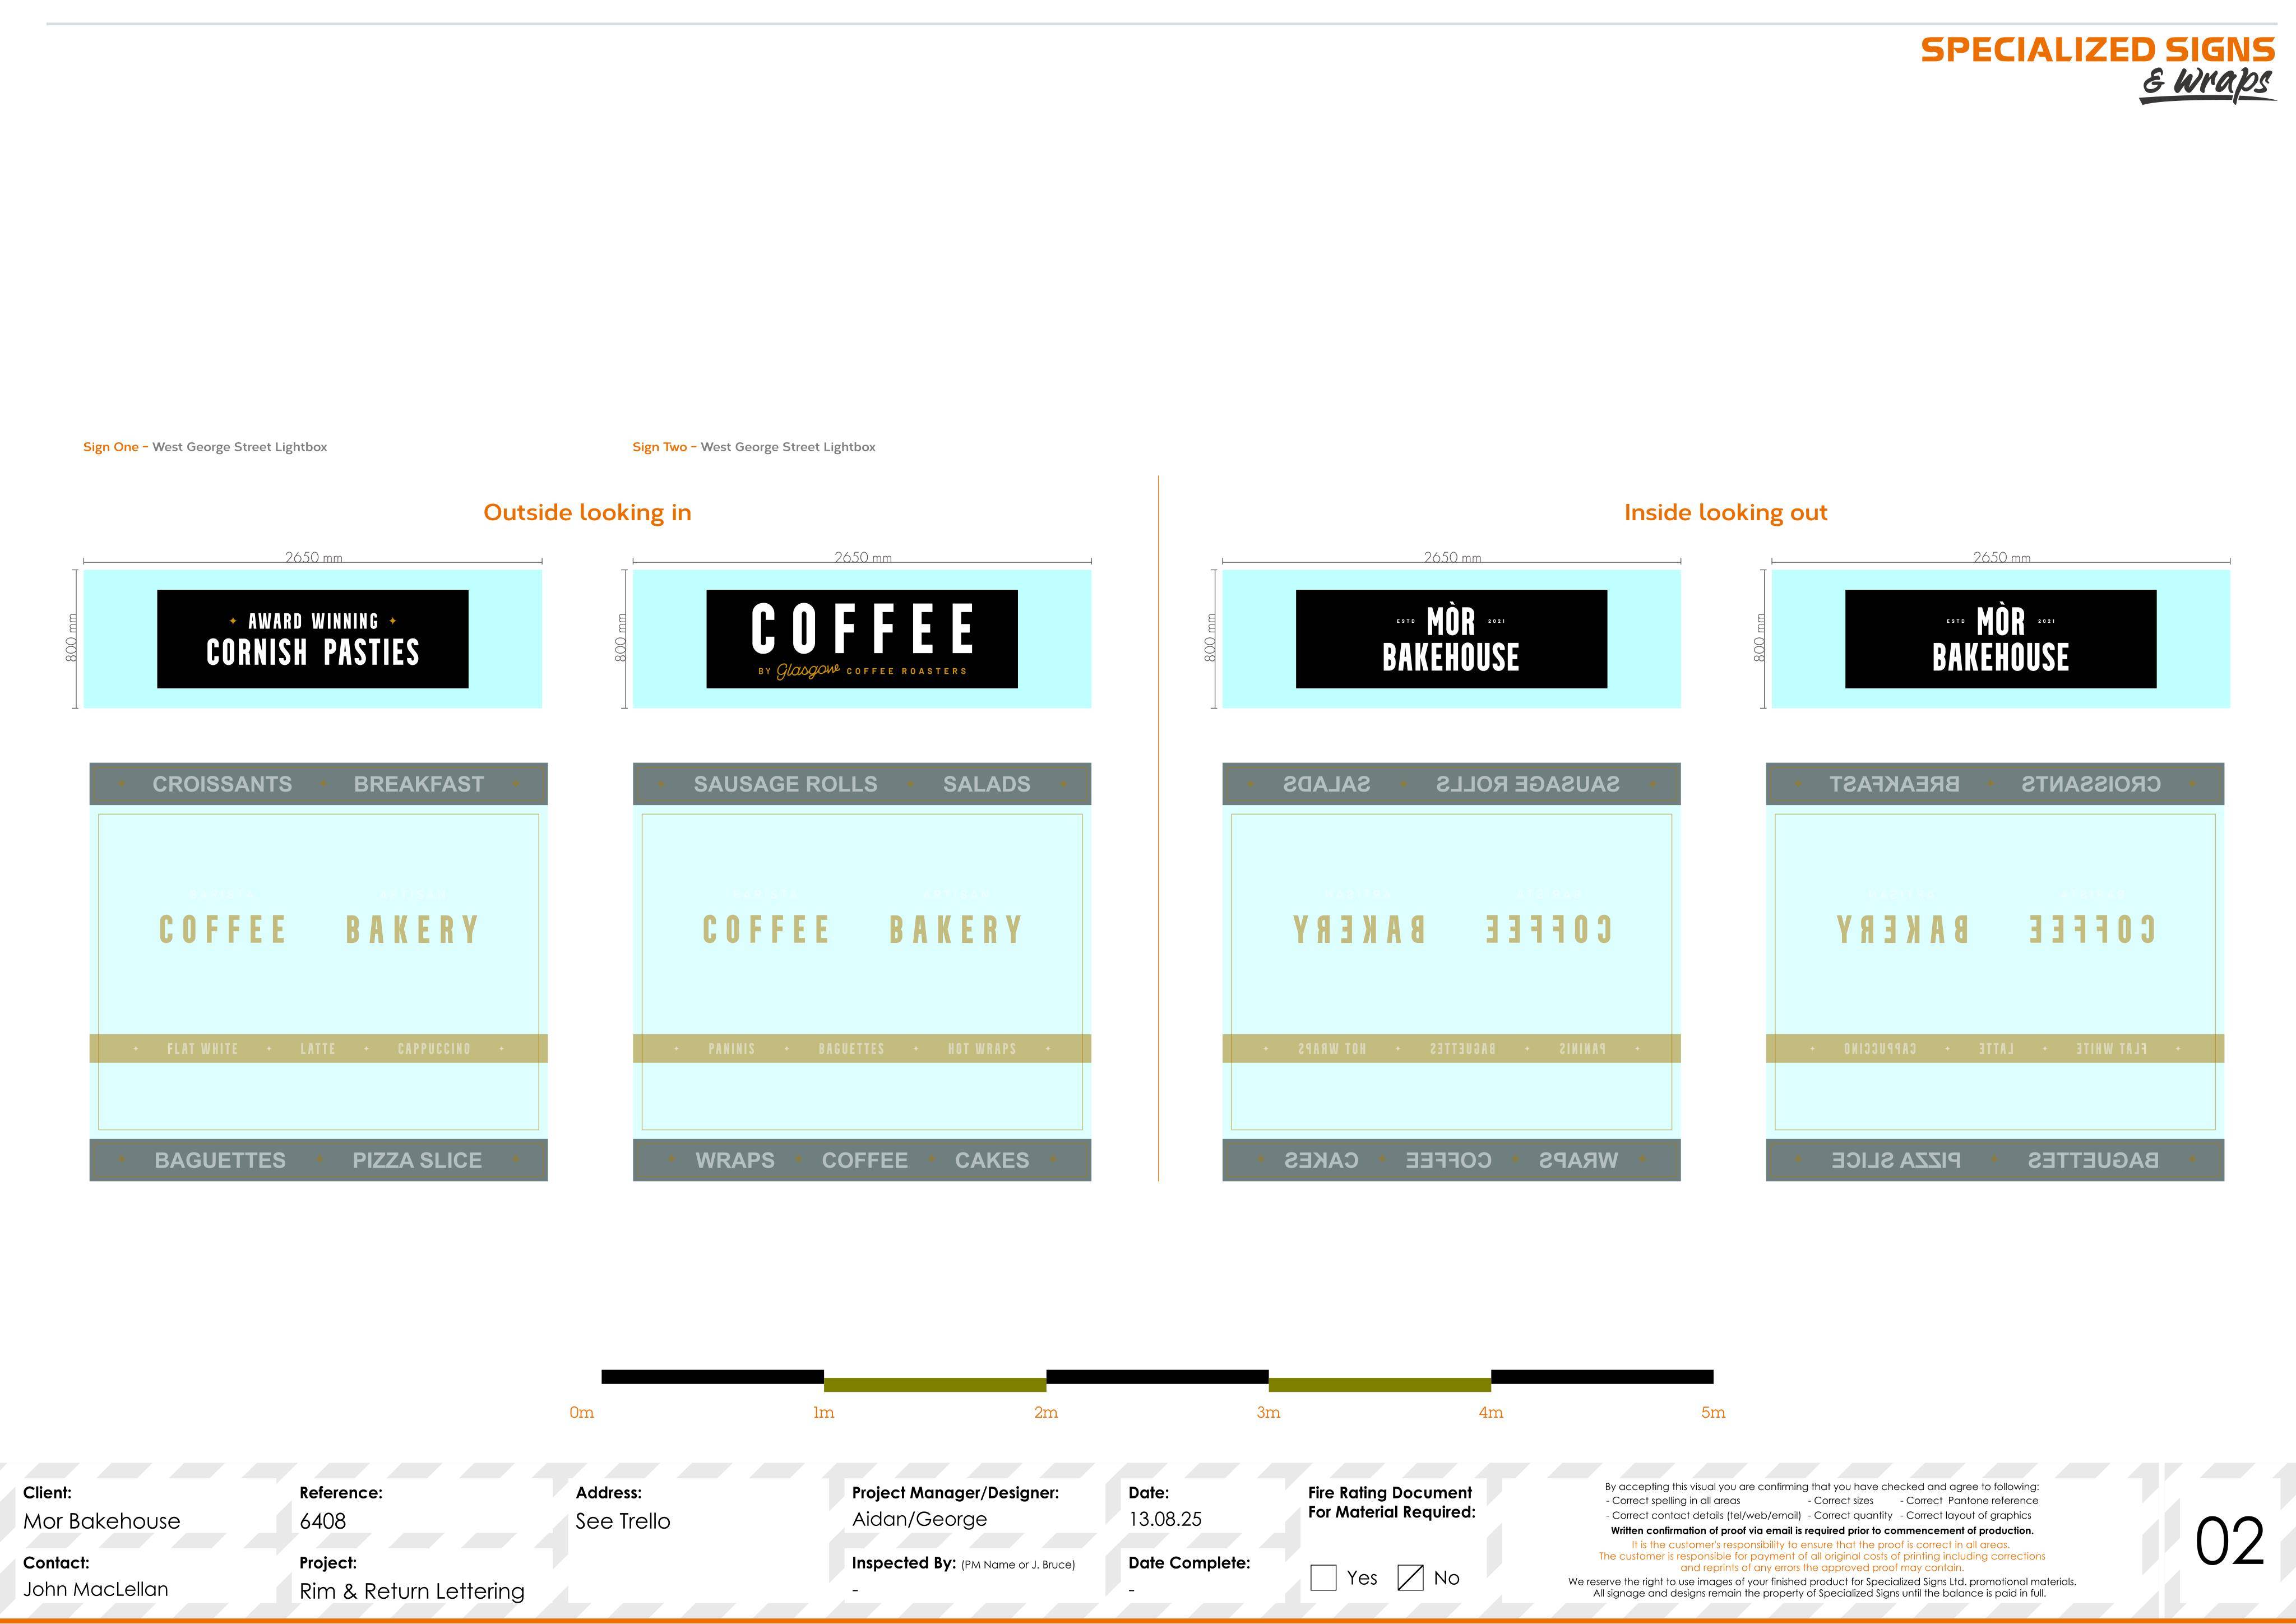Click the 'Outside looking in' heading
The height and width of the screenshot is (1624, 2296).
click(587, 513)
